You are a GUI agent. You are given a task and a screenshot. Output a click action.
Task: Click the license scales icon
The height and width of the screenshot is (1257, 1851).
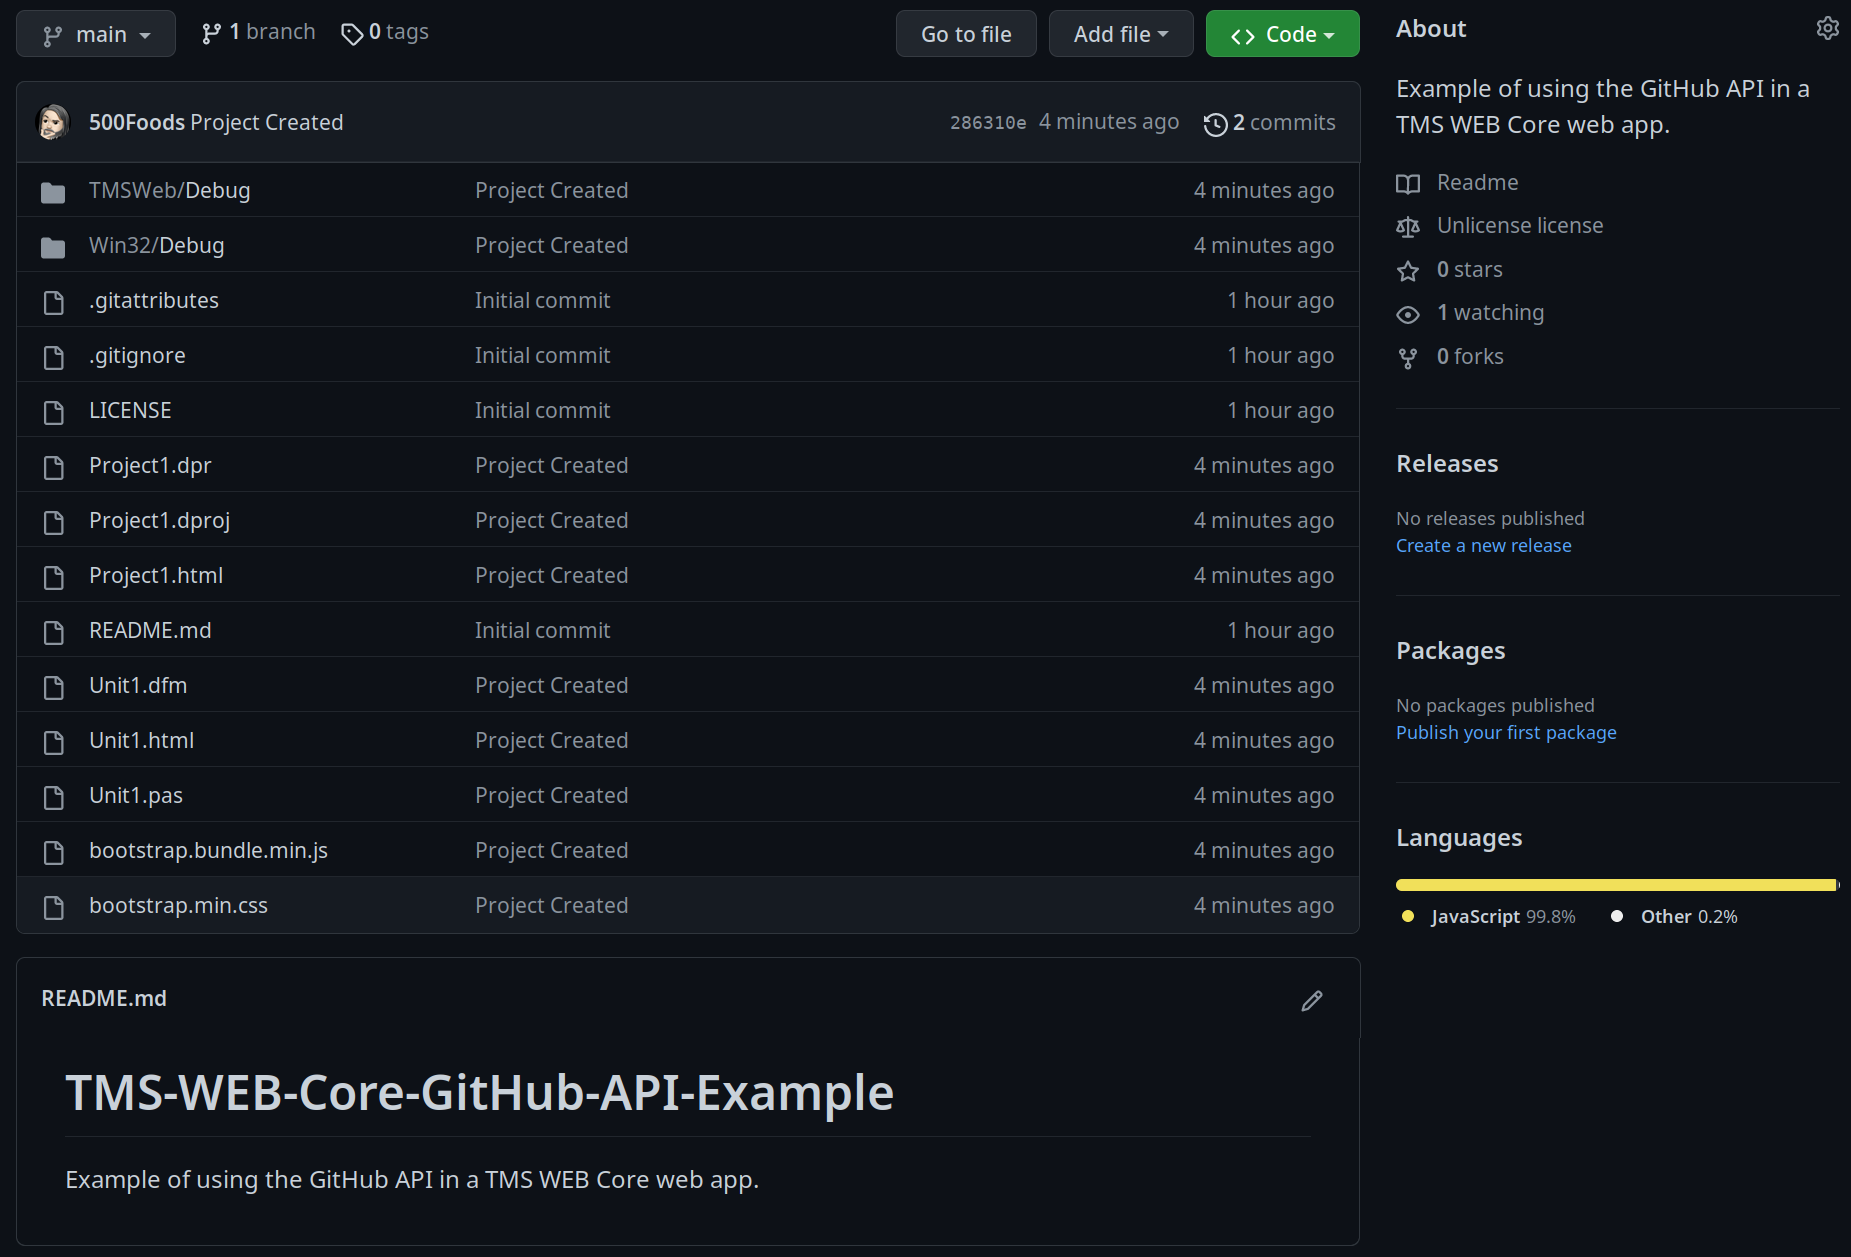pos(1408,226)
